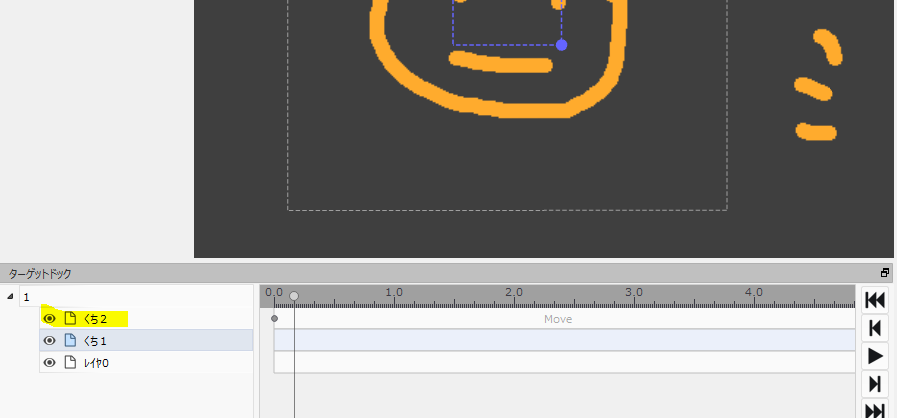Step forward one frame
The height and width of the screenshot is (418, 897).
coord(875,384)
